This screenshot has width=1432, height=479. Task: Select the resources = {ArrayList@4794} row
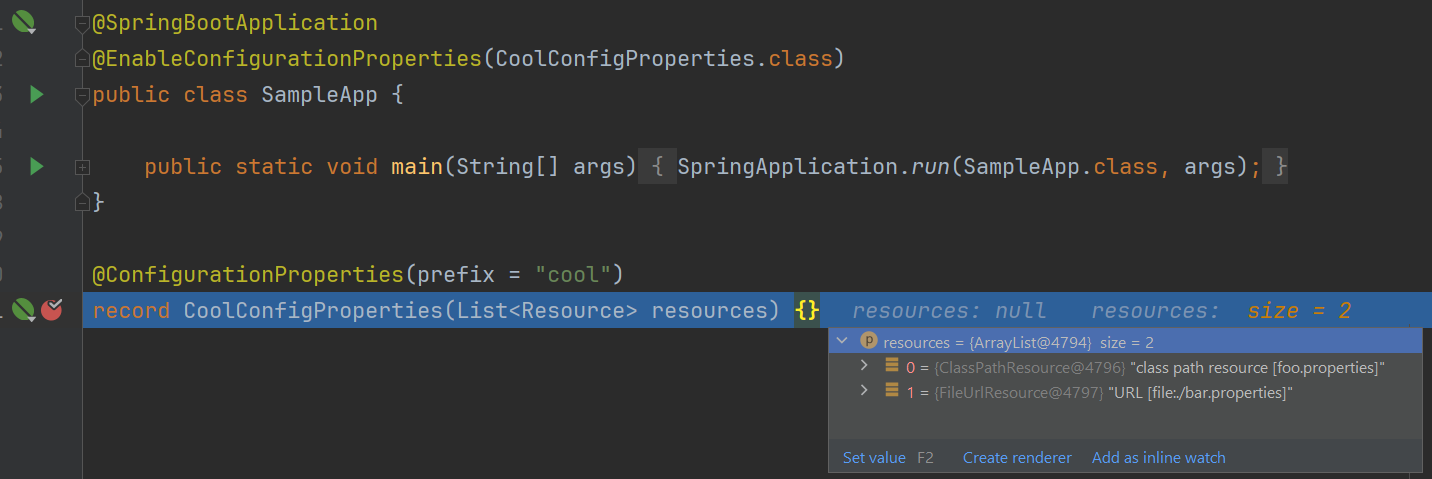coord(1125,341)
